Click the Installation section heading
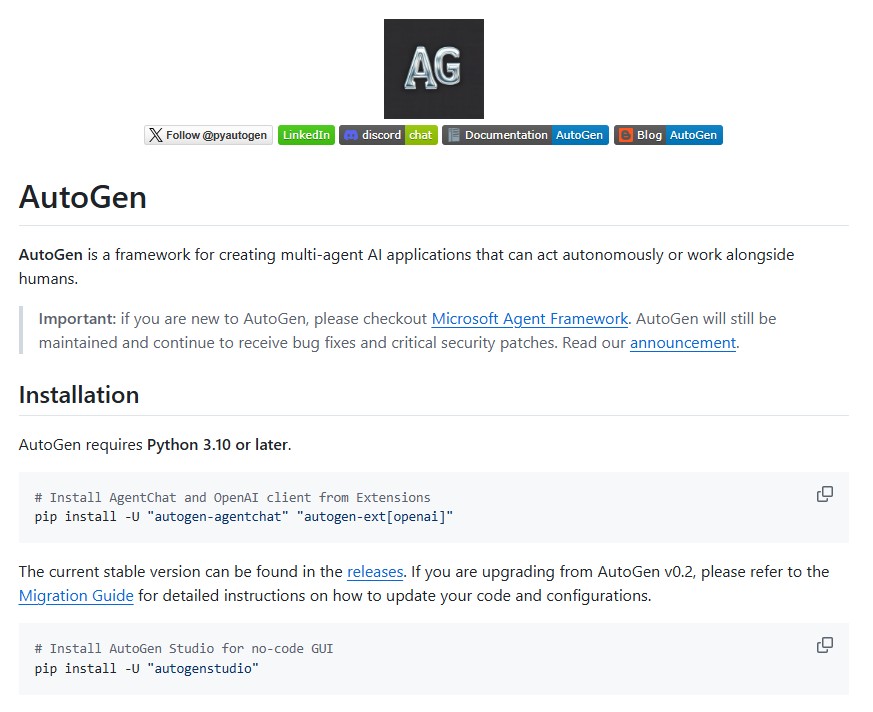The width and height of the screenshot is (873, 712). 79,395
